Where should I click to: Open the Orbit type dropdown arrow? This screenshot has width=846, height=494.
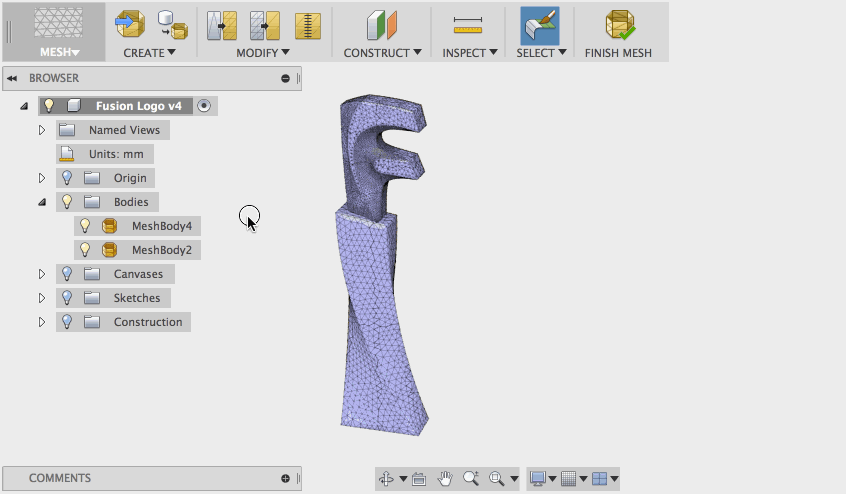point(403,479)
